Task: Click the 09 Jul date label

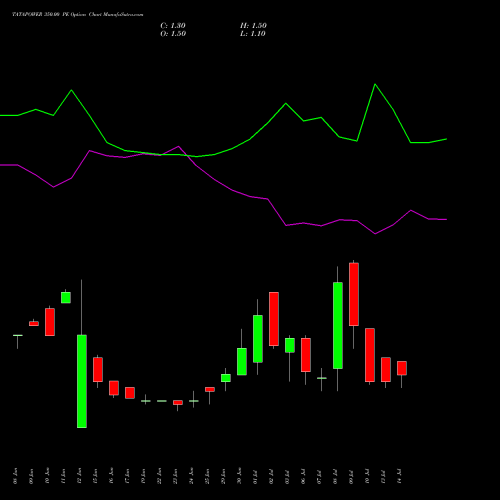Action: [x=351, y=476]
